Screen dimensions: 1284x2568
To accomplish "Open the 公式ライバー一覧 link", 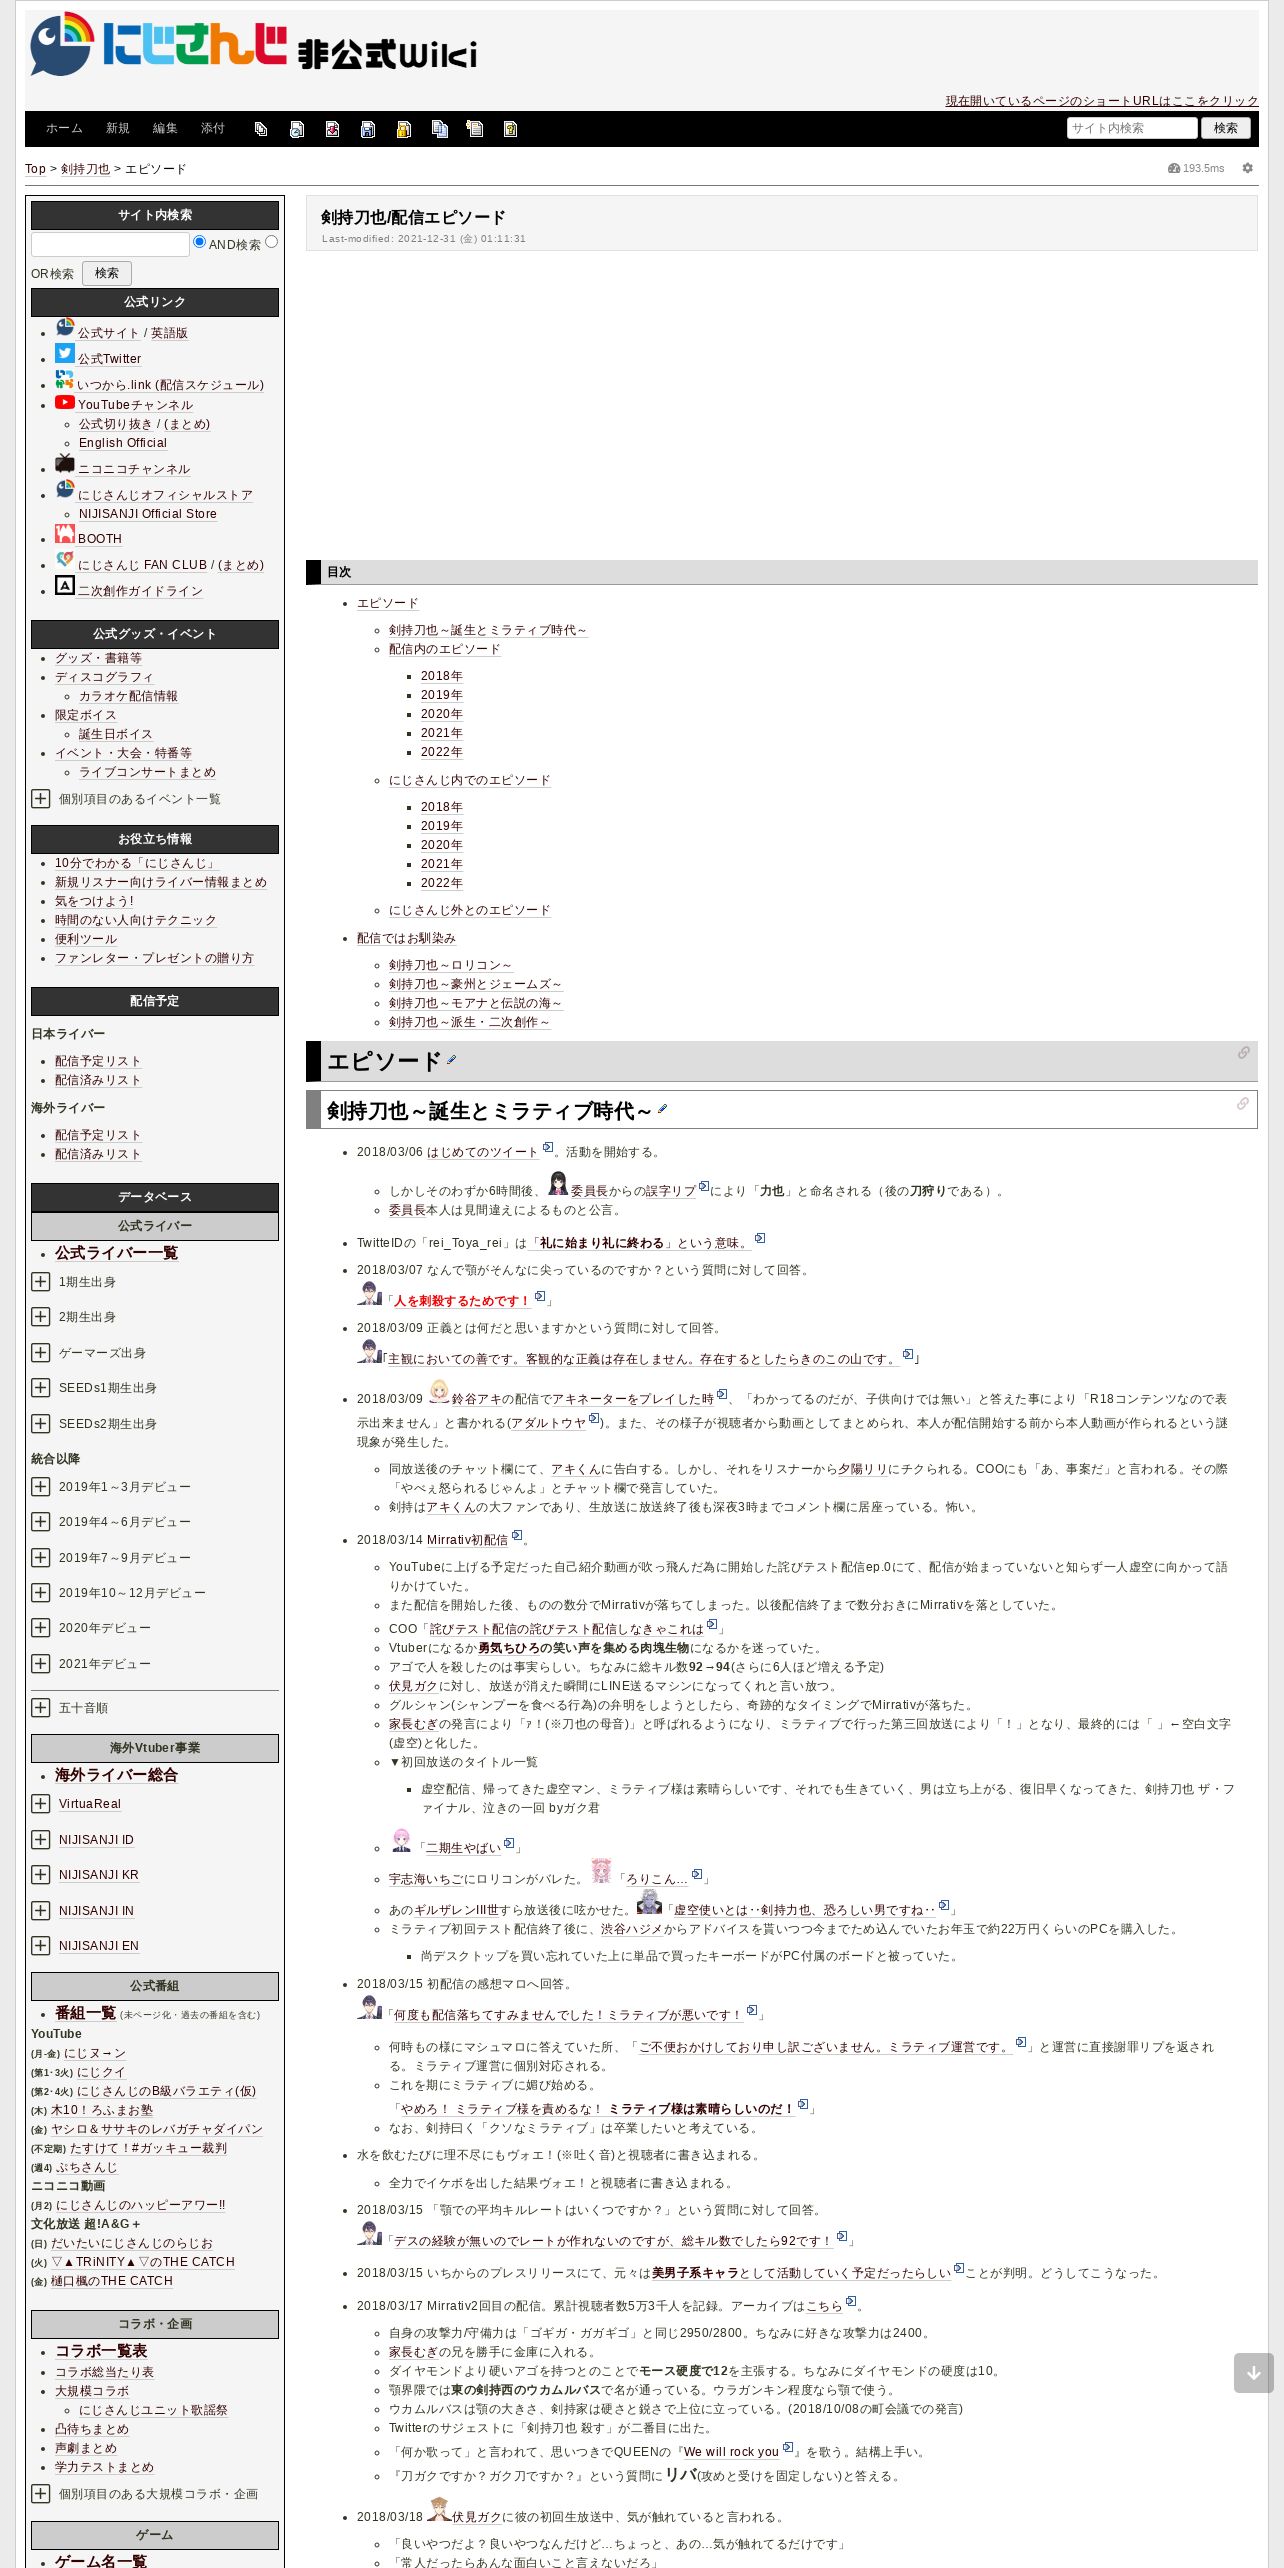I will pos(116,1253).
